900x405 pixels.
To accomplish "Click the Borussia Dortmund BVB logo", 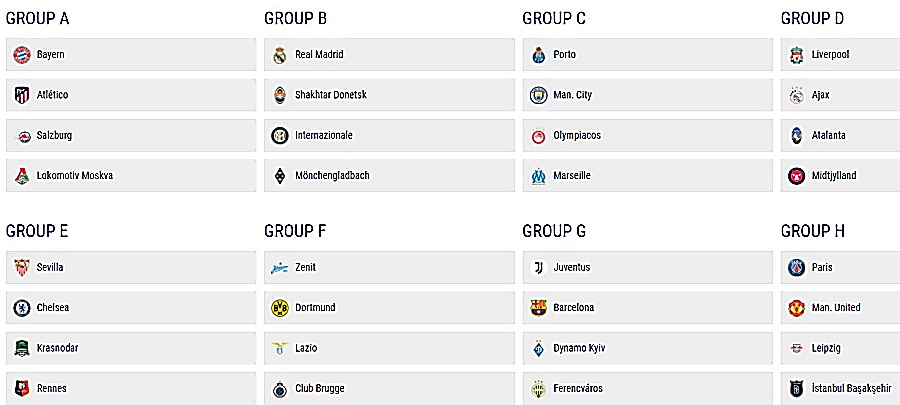I will click(280, 308).
